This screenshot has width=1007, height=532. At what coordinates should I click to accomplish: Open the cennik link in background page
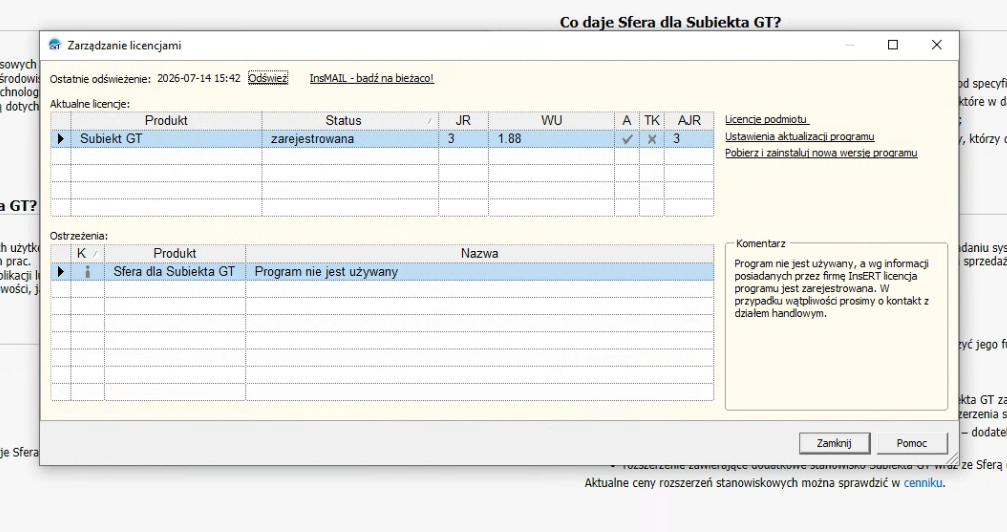[x=923, y=483]
